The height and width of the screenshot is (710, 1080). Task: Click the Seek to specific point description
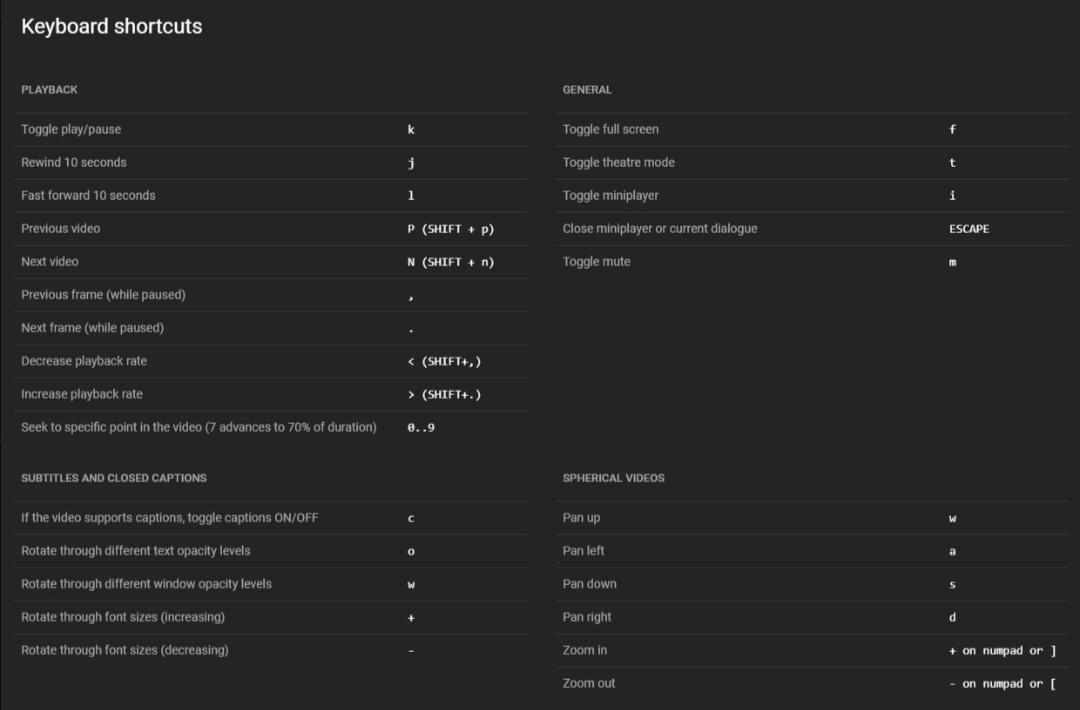coord(199,427)
